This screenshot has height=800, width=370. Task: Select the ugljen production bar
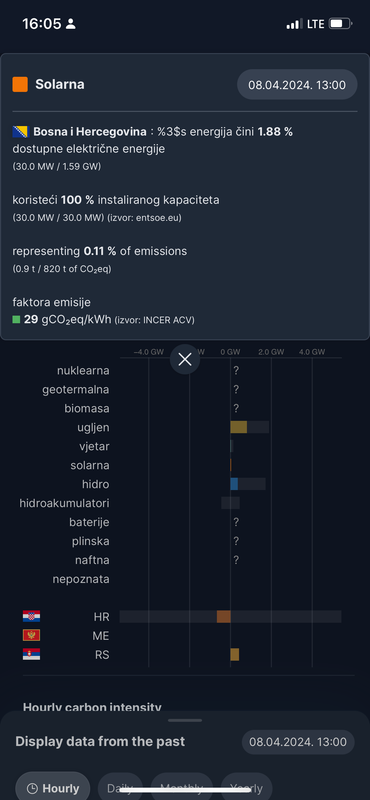coord(238,427)
